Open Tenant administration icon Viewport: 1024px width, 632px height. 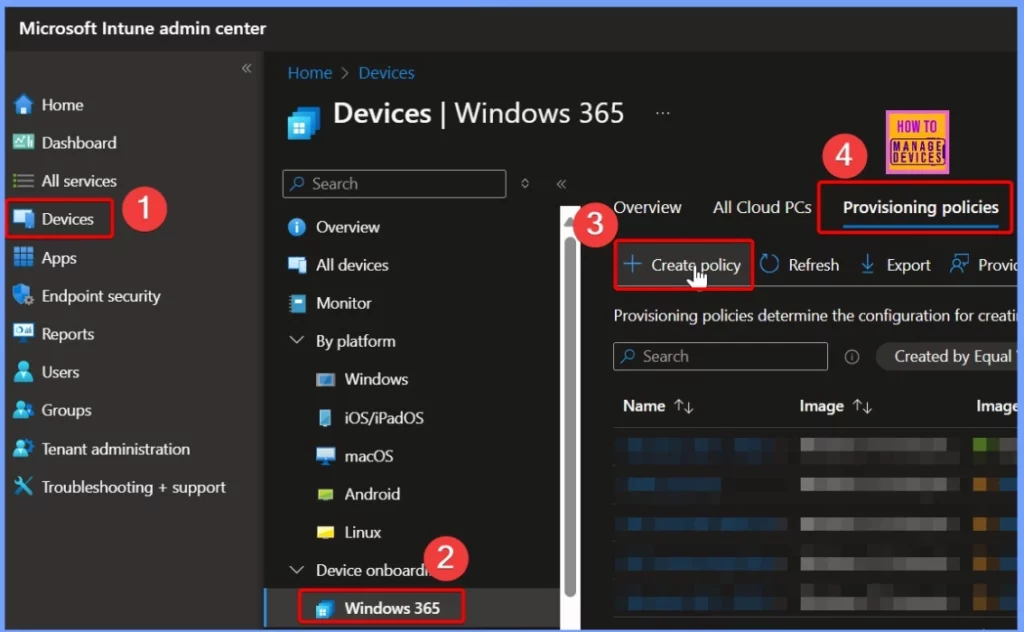tap(24, 449)
